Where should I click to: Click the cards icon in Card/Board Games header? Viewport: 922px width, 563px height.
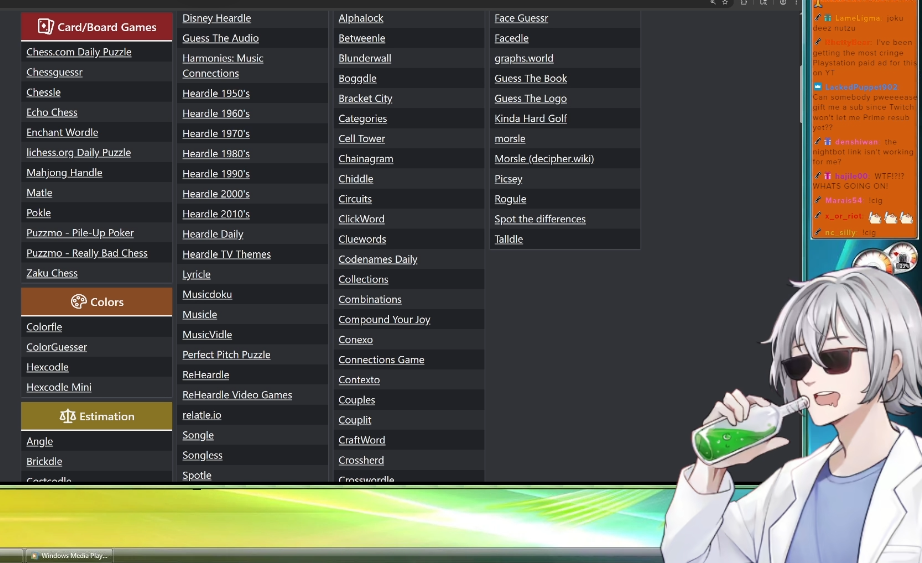pyautogui.click(x=45, y=27)
